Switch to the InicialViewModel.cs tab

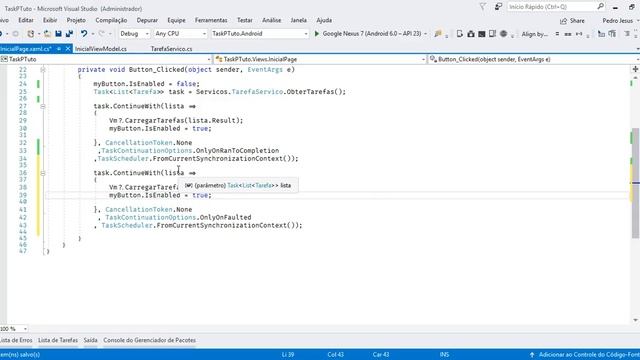101,49
